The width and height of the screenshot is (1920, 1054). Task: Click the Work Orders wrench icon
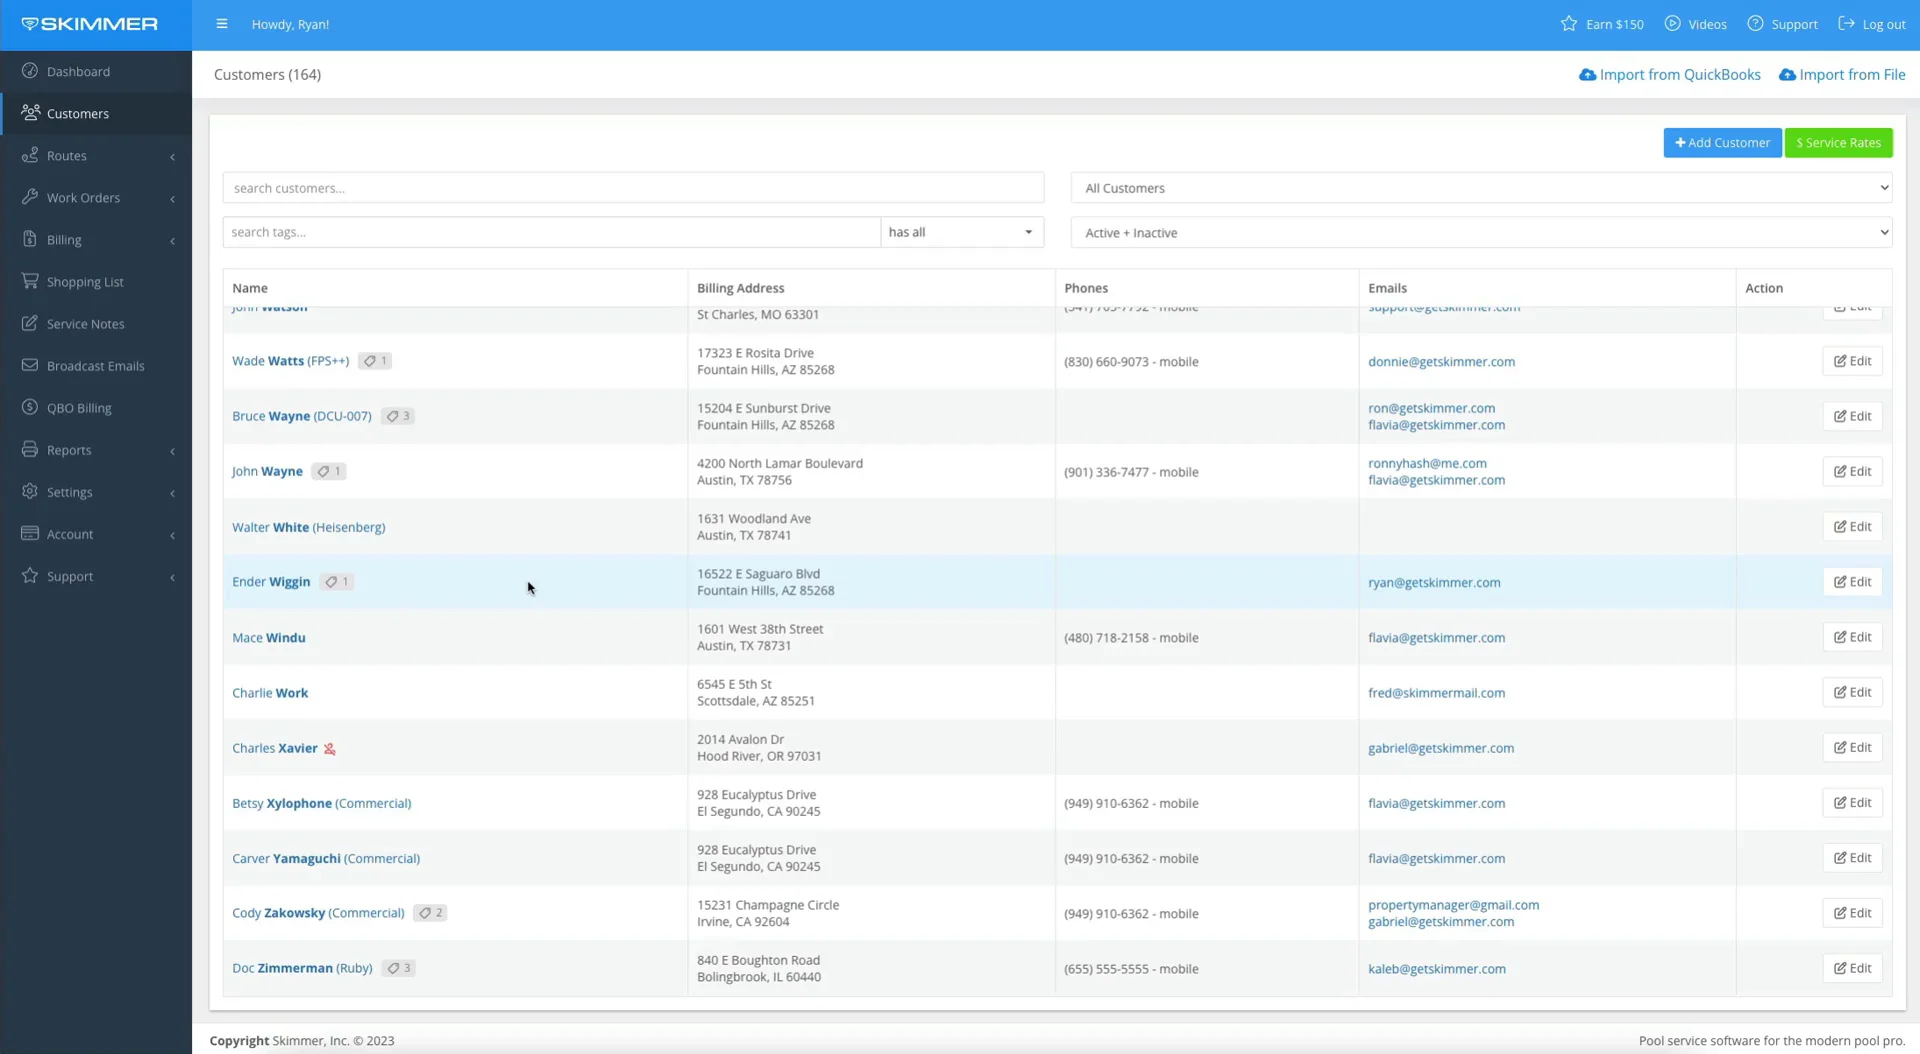coord(30,197)
